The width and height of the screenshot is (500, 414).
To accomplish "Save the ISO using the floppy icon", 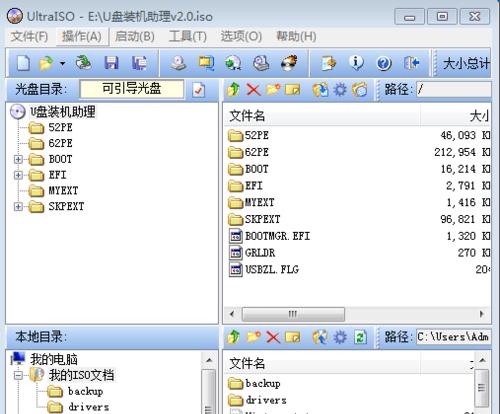I will click(111, 63).
